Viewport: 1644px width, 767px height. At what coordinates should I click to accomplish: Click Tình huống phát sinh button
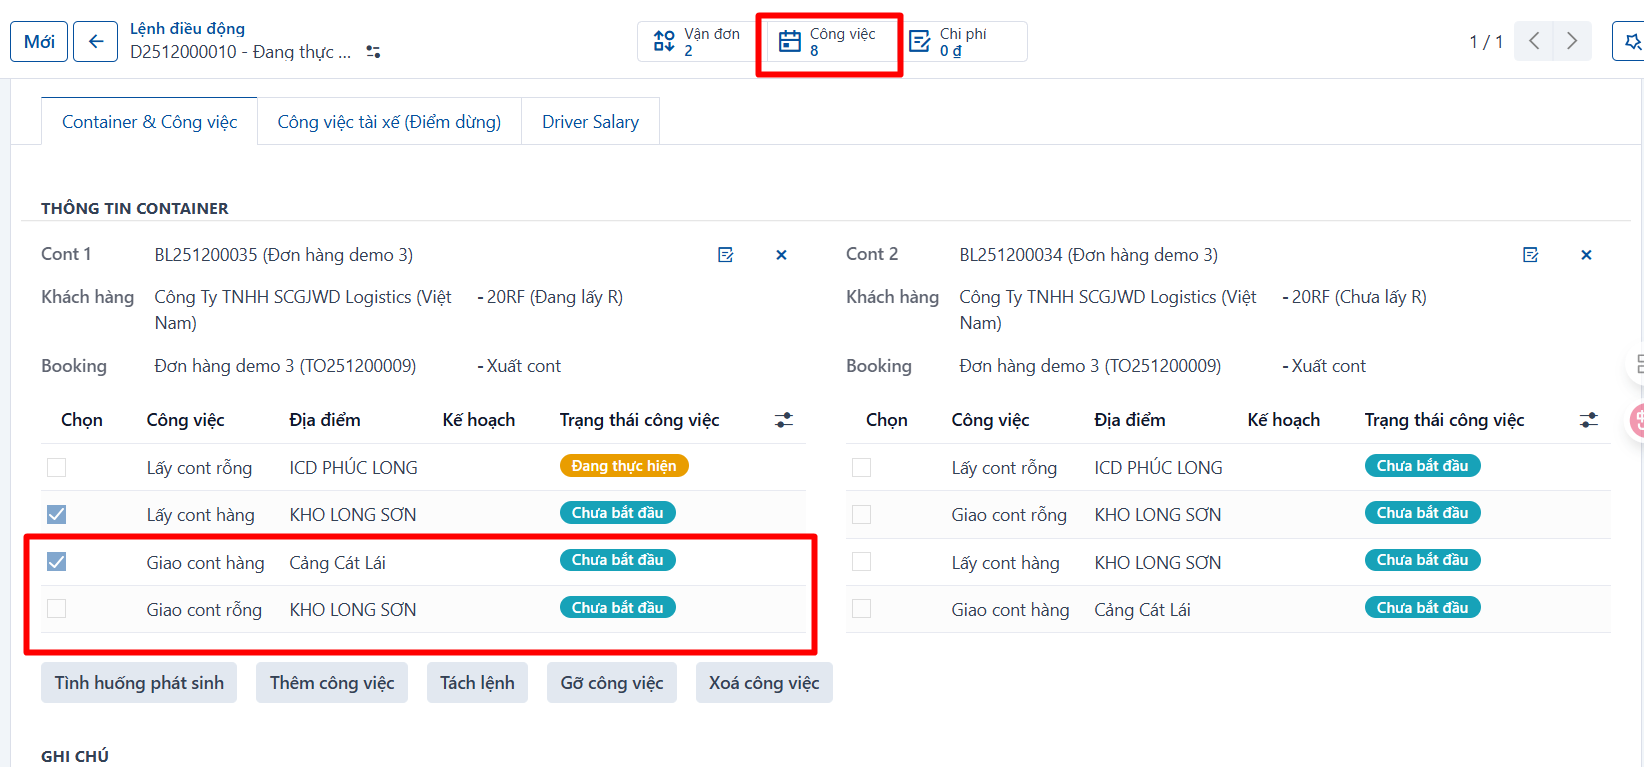click(x=139, y=683)
